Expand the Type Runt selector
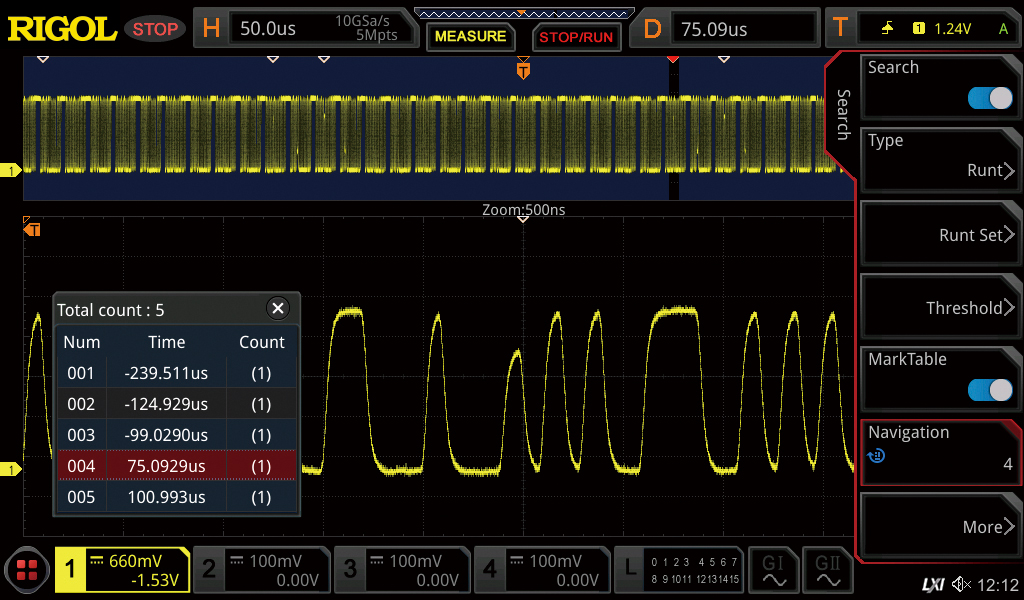The width and height of the screenshot is (1024, 600). pyautogui.click(x=938, y=157)
